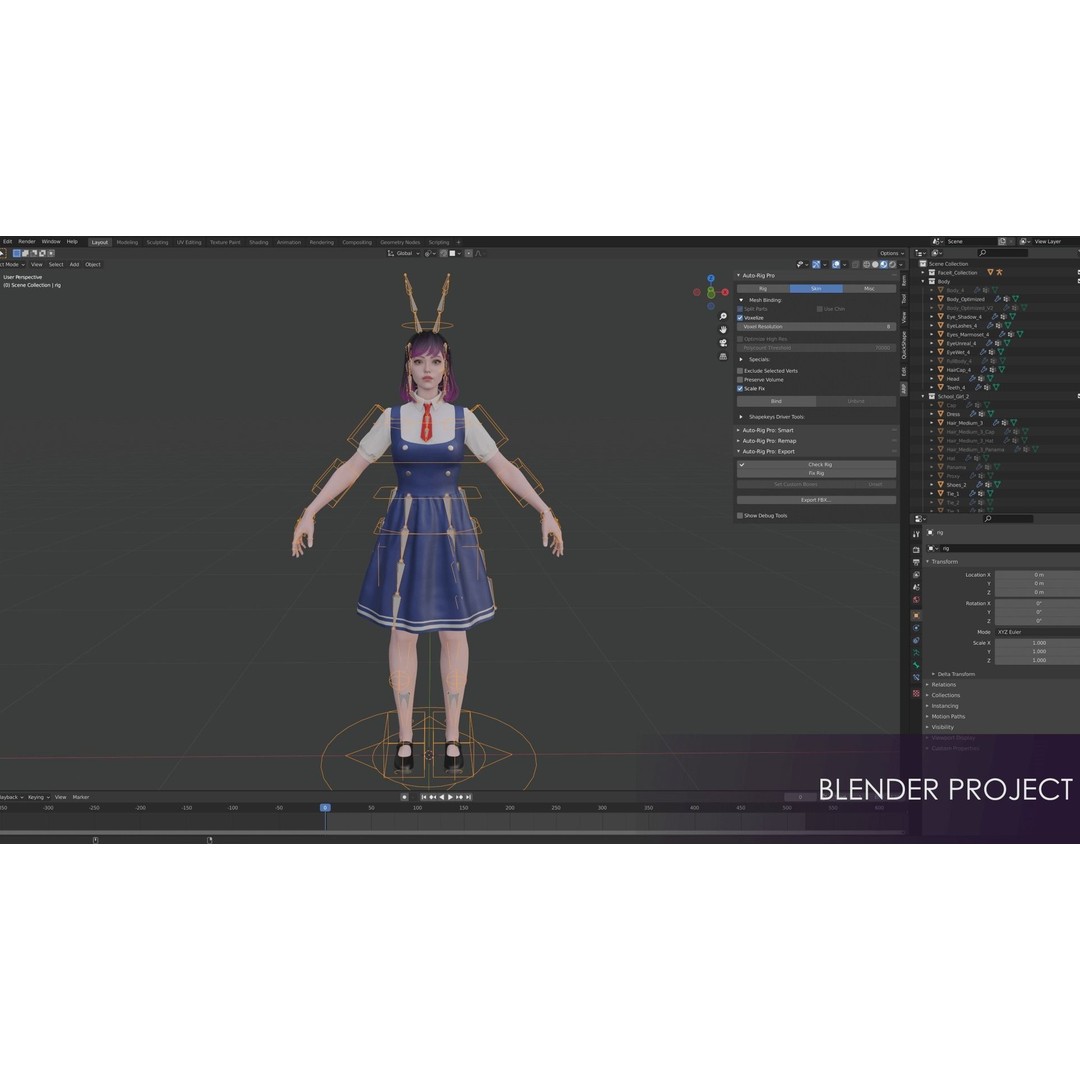
Task: Enable Exclude Selected Verts checkbox
Action: [740, 371]
